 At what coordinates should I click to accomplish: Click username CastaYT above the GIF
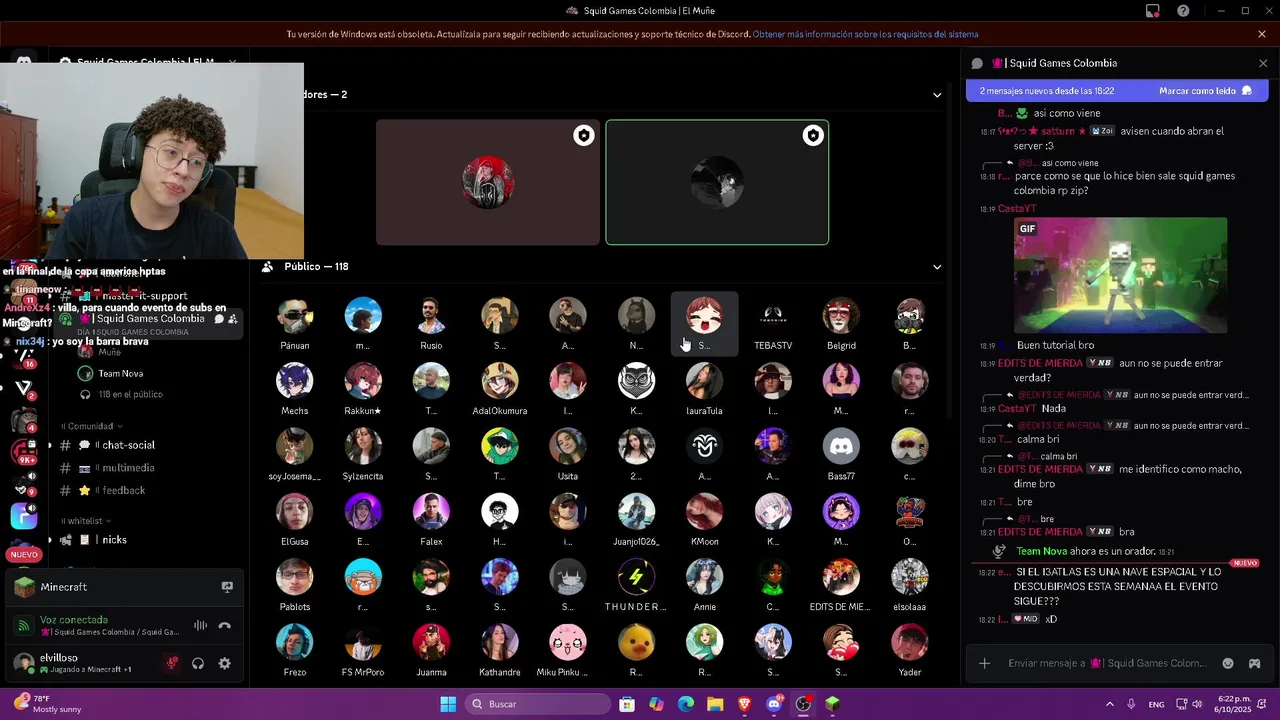coord(1017,208)
